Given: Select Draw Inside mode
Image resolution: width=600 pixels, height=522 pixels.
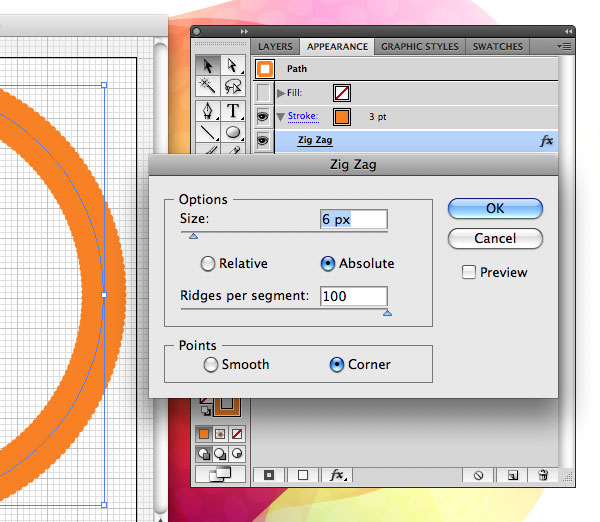Looking at the screenshot, I should 237,454.
